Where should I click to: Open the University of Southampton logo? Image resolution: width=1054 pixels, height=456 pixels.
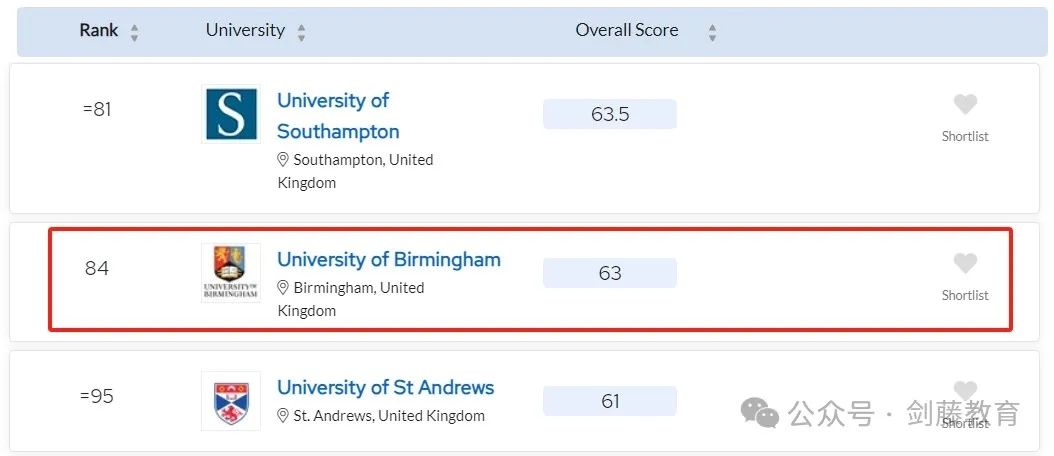pyautogui.click(x=231, y=114)
